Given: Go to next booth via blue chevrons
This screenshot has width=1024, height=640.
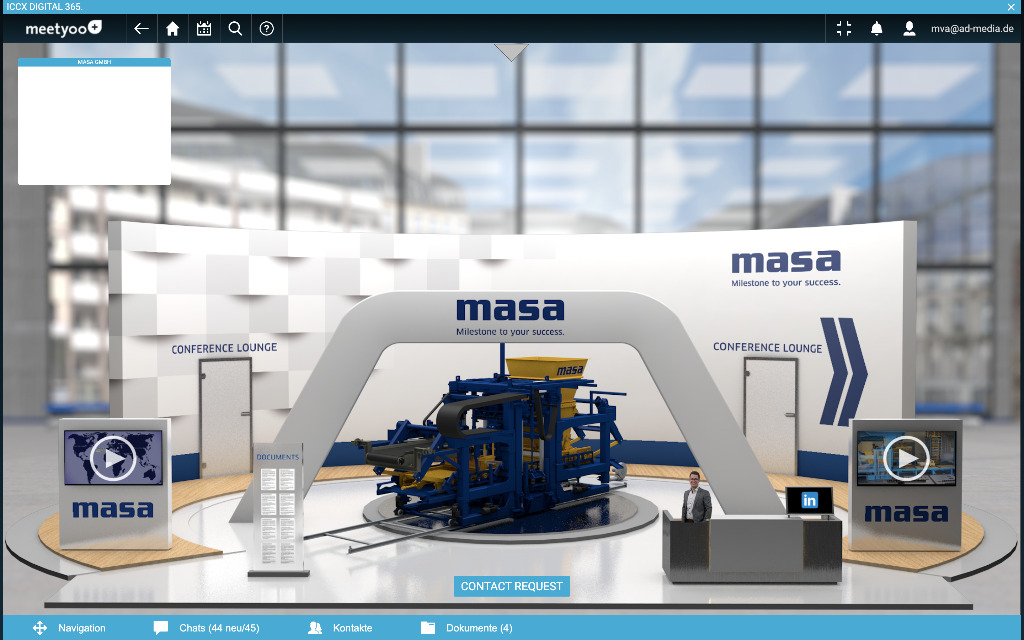Looking at the screenshot, I should coord(843,371).
